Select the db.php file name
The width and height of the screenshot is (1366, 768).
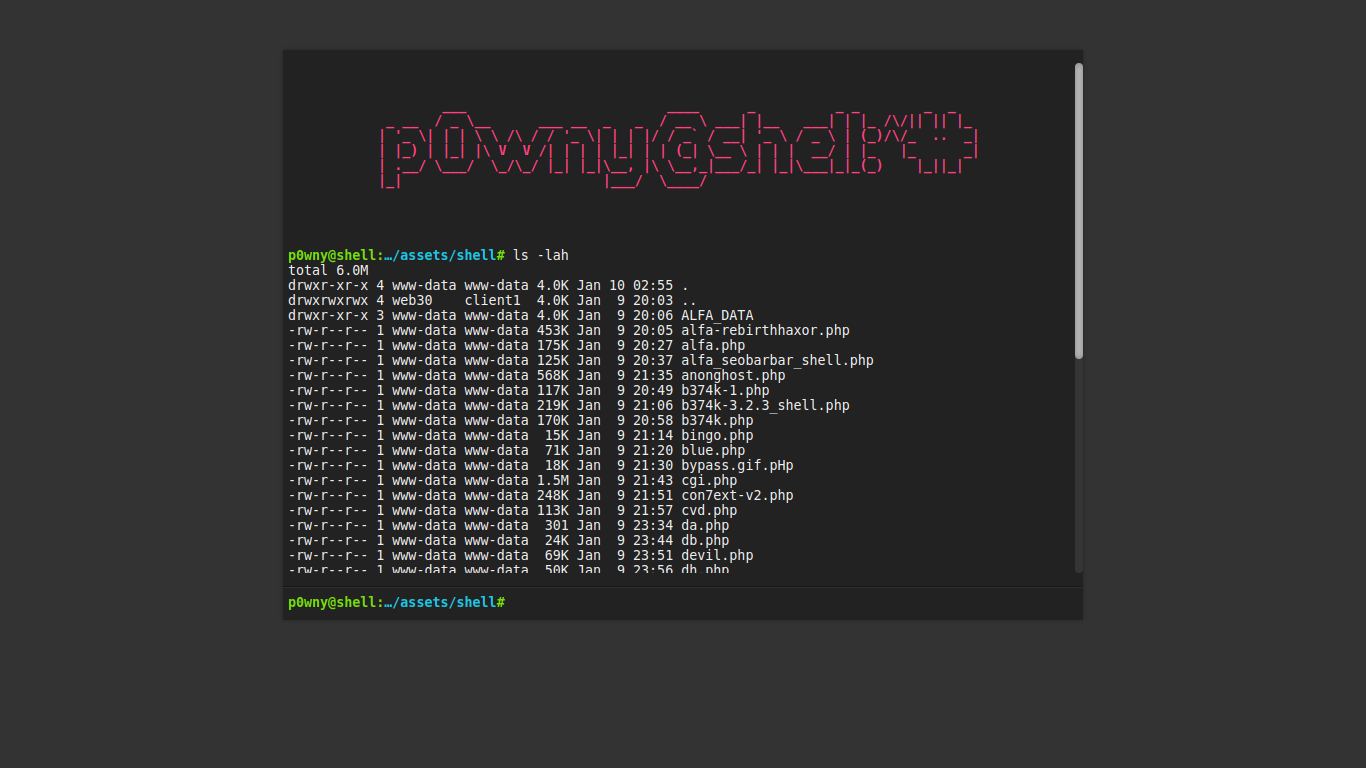pyautogui.click(x=705, y=540)
